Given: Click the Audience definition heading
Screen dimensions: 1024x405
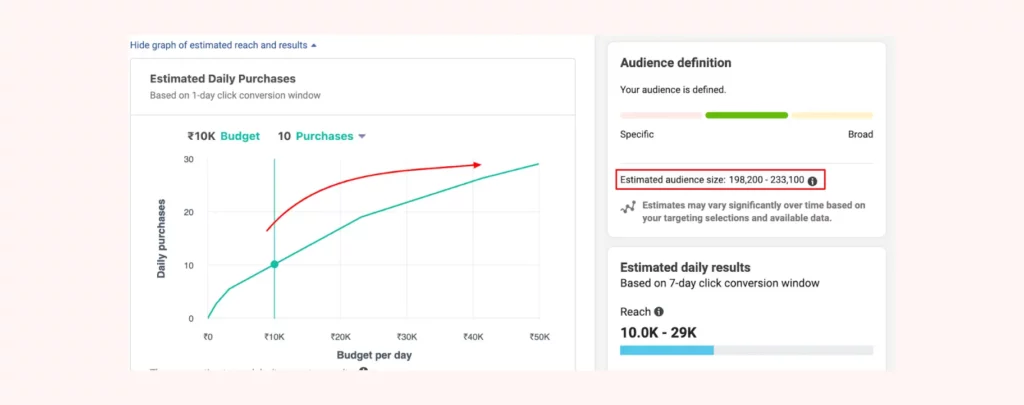Looking at the screenshot, I should (675, 63).
